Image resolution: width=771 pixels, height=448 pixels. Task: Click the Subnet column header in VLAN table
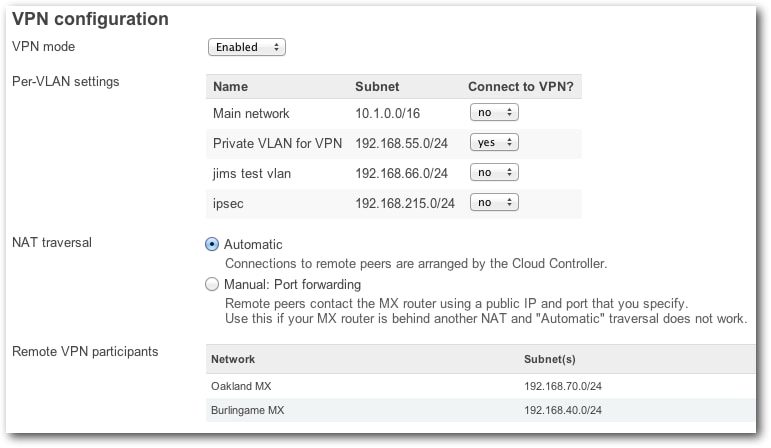point(377,87)
